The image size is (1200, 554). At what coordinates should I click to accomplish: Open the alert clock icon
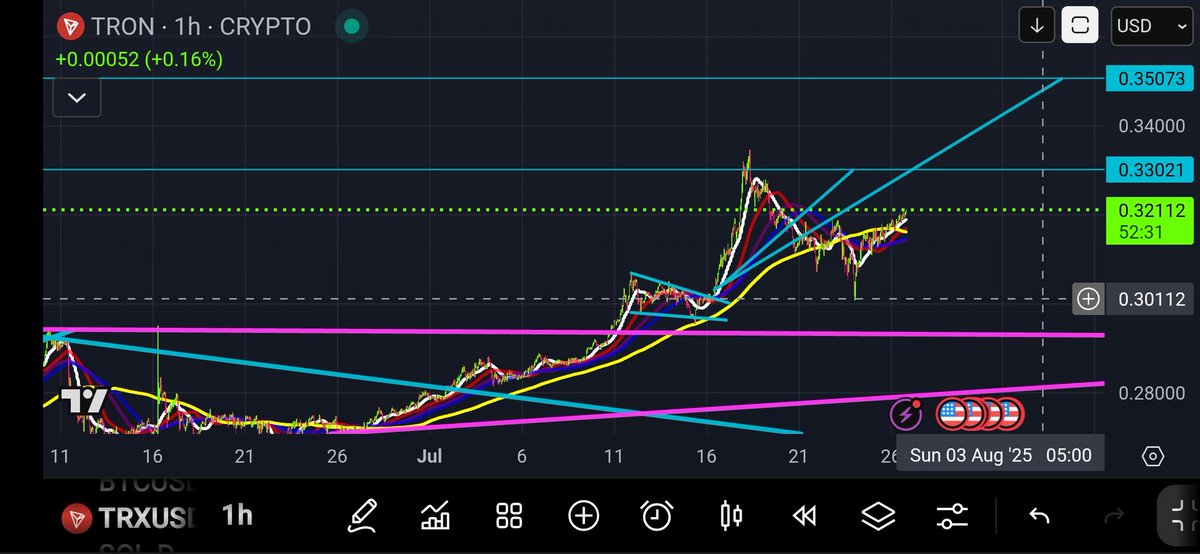(656, 516)
